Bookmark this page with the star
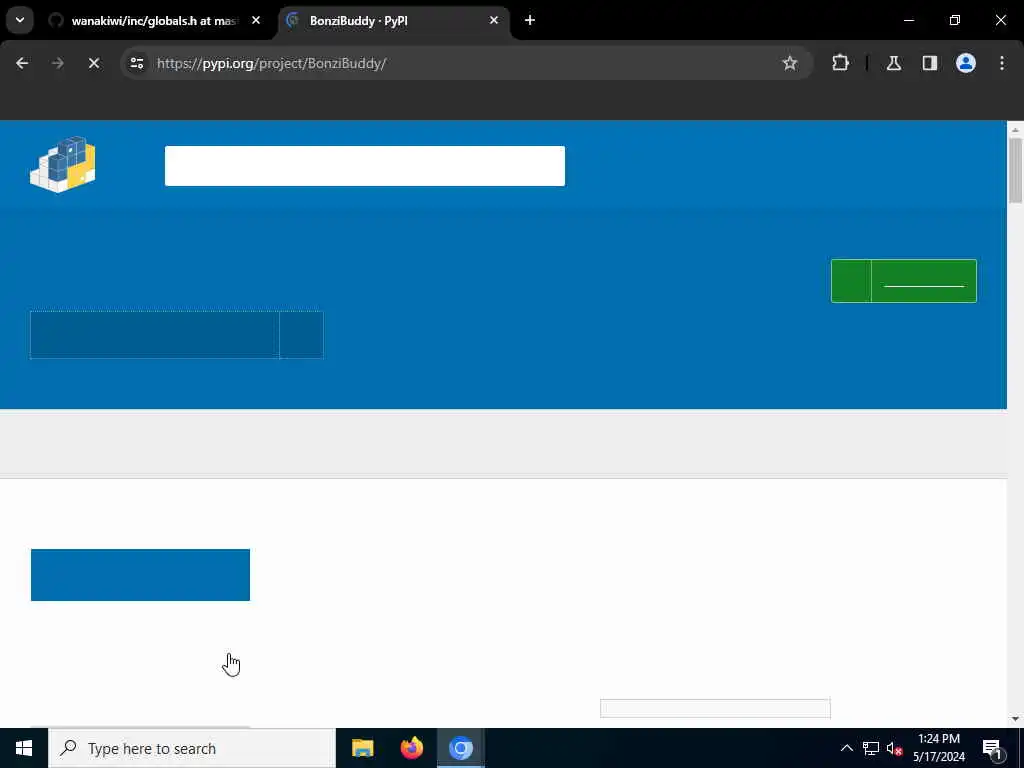The height and width of the screenshot is (768, 1024). 790,63
